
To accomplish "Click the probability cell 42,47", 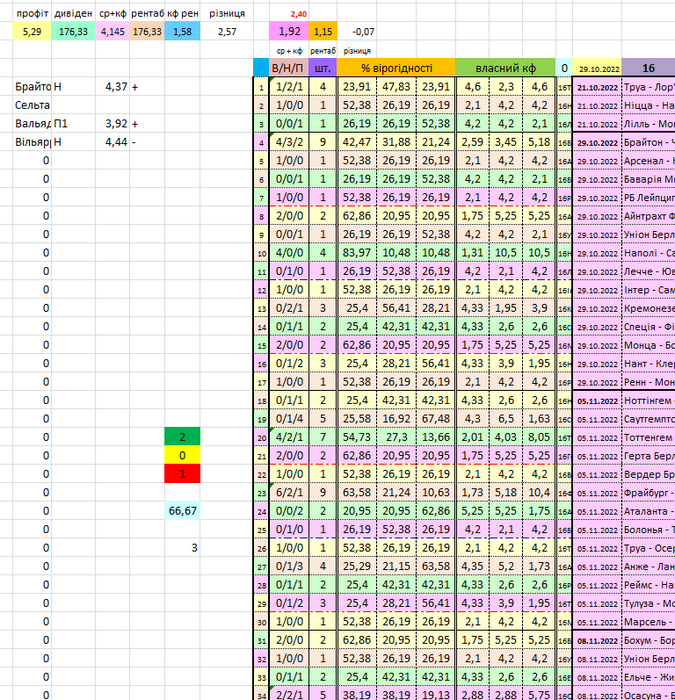I will click(x=357, y=142).
